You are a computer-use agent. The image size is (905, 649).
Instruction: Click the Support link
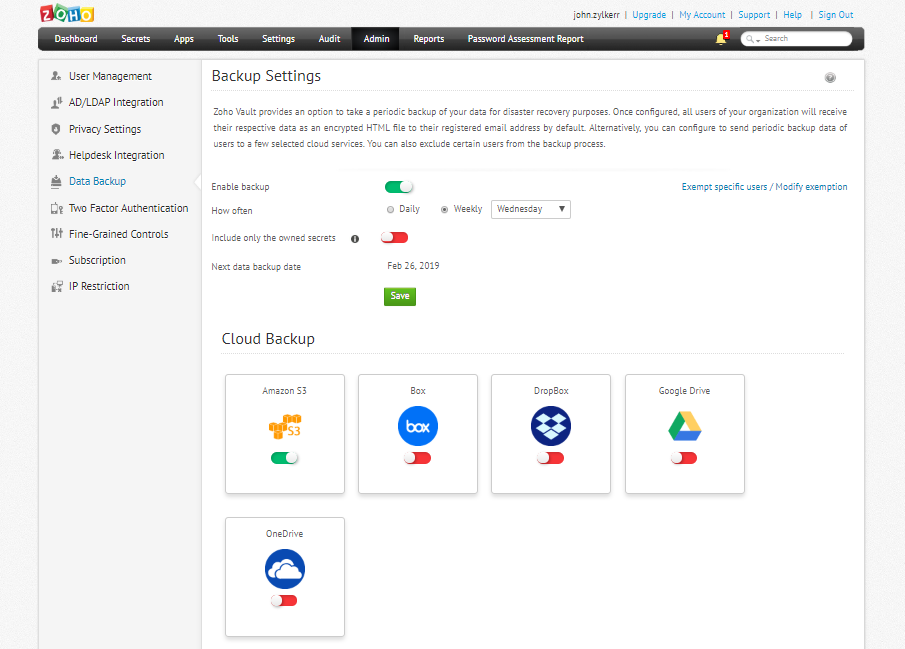tap(754, 14)
